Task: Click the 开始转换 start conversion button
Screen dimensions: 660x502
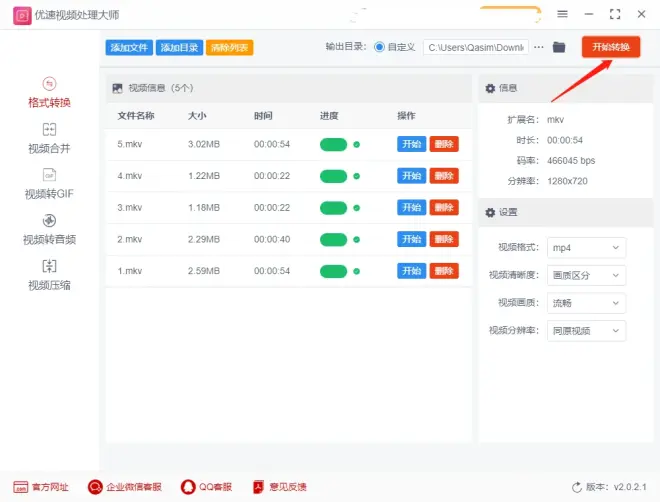Action: pyautogui.click(x=611, y=47)
